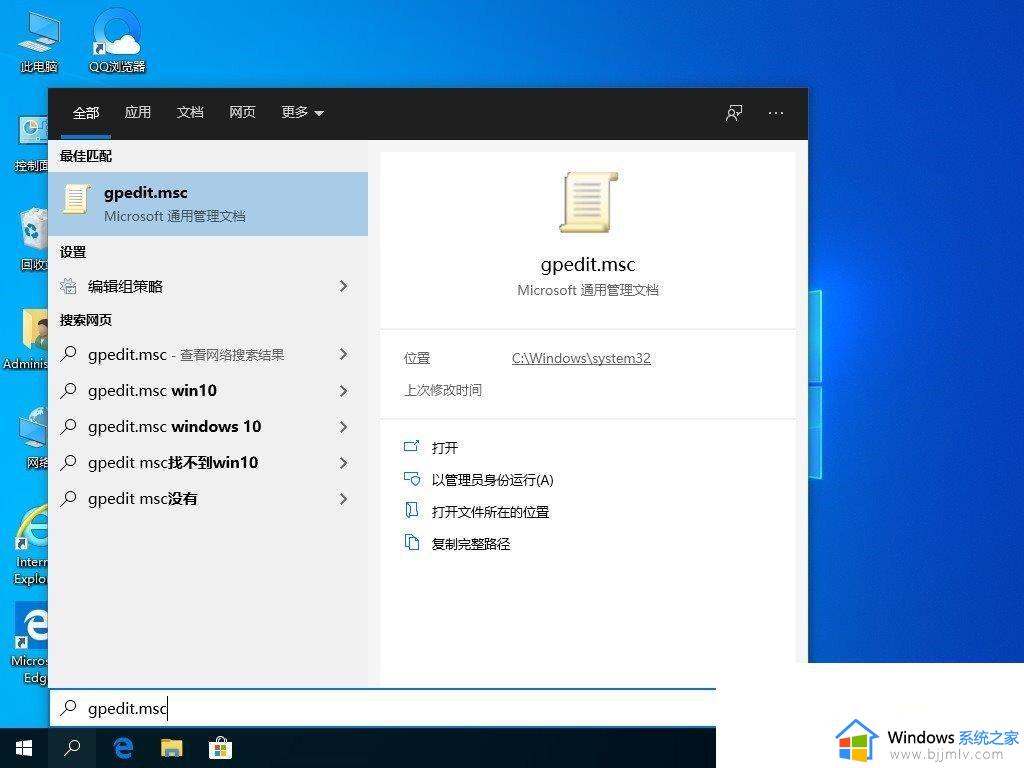The width and height of the screenshot is (1024, 768).
Task: Open the three-dots options menu
Action: (x=776, y=113)
